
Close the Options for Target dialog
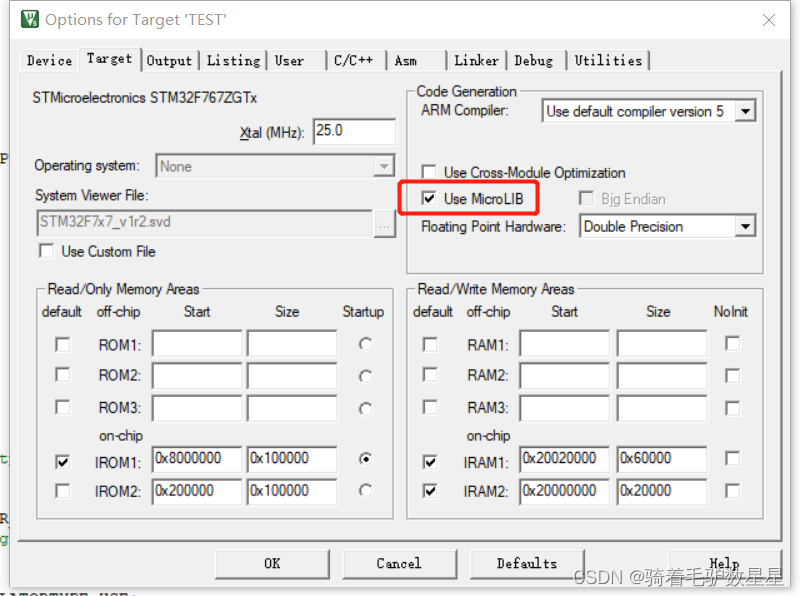coord(768,20)
